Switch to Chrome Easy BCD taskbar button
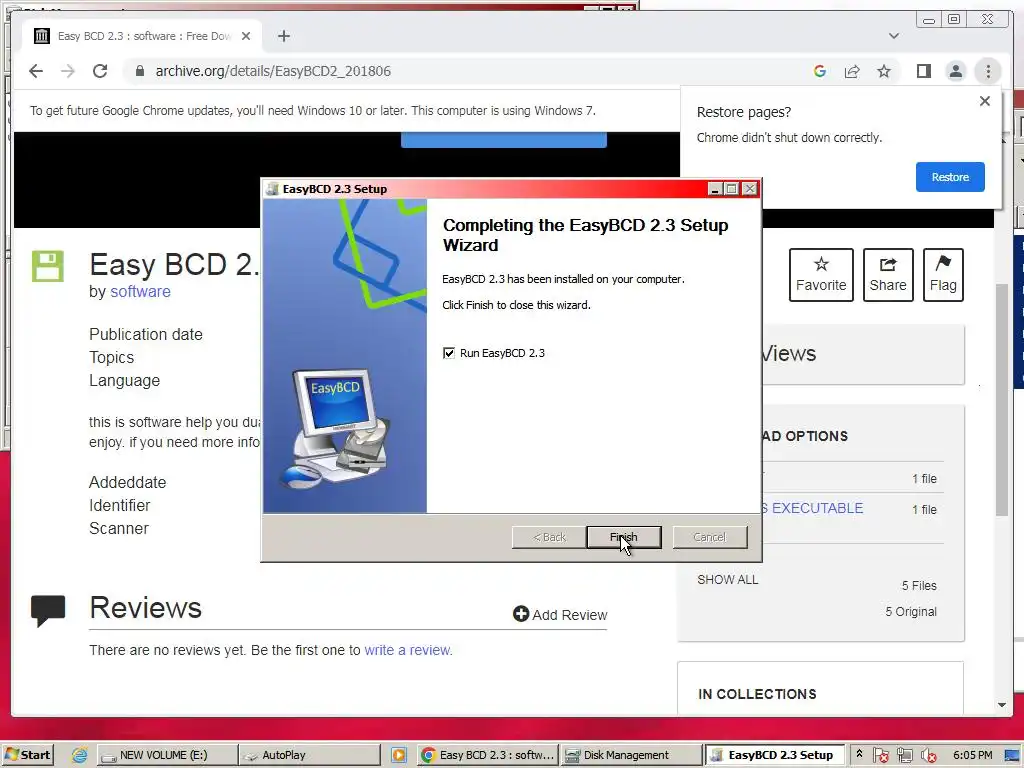 click(x=488, y=755)
